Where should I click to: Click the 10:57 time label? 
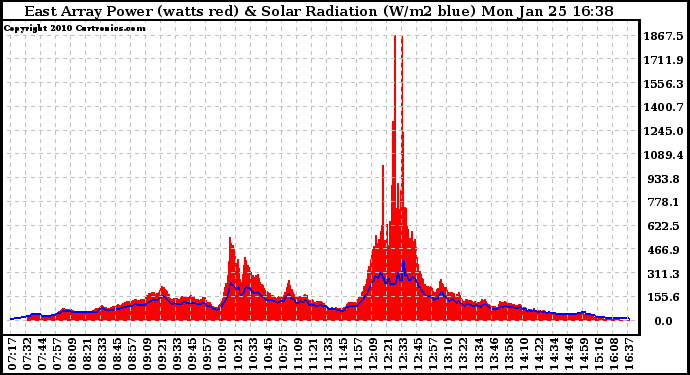tap(283, 354)
